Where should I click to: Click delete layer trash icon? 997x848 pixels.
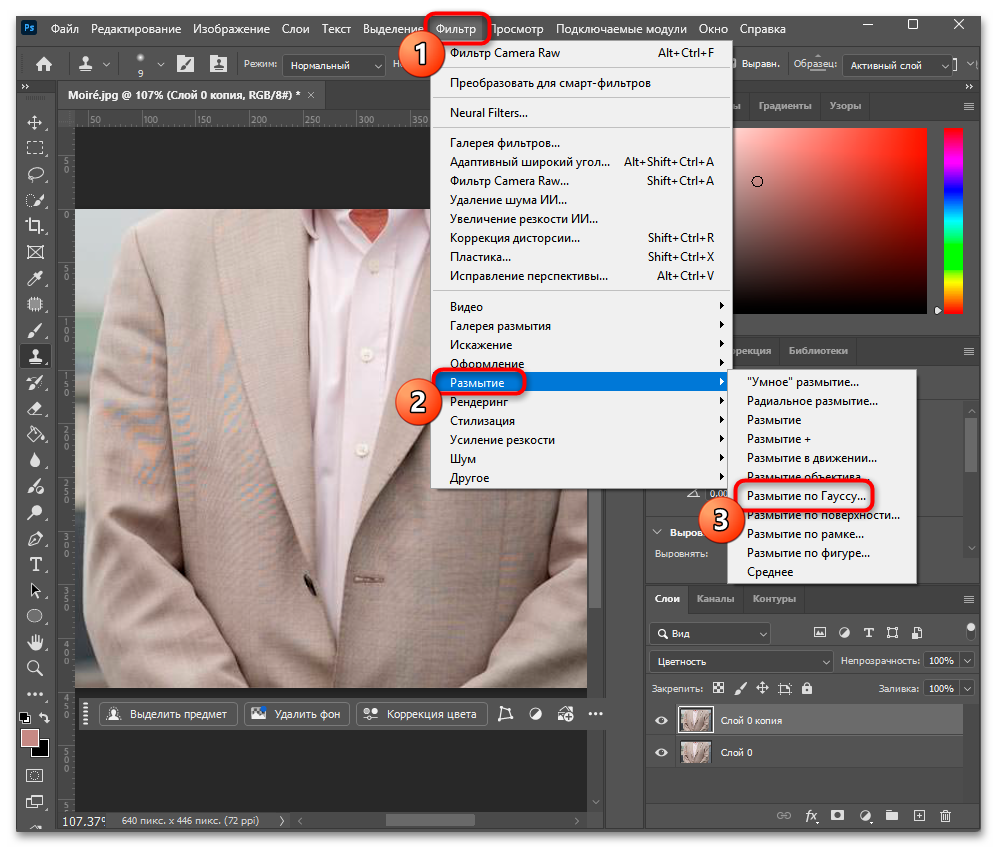click(x=945, y=816)
